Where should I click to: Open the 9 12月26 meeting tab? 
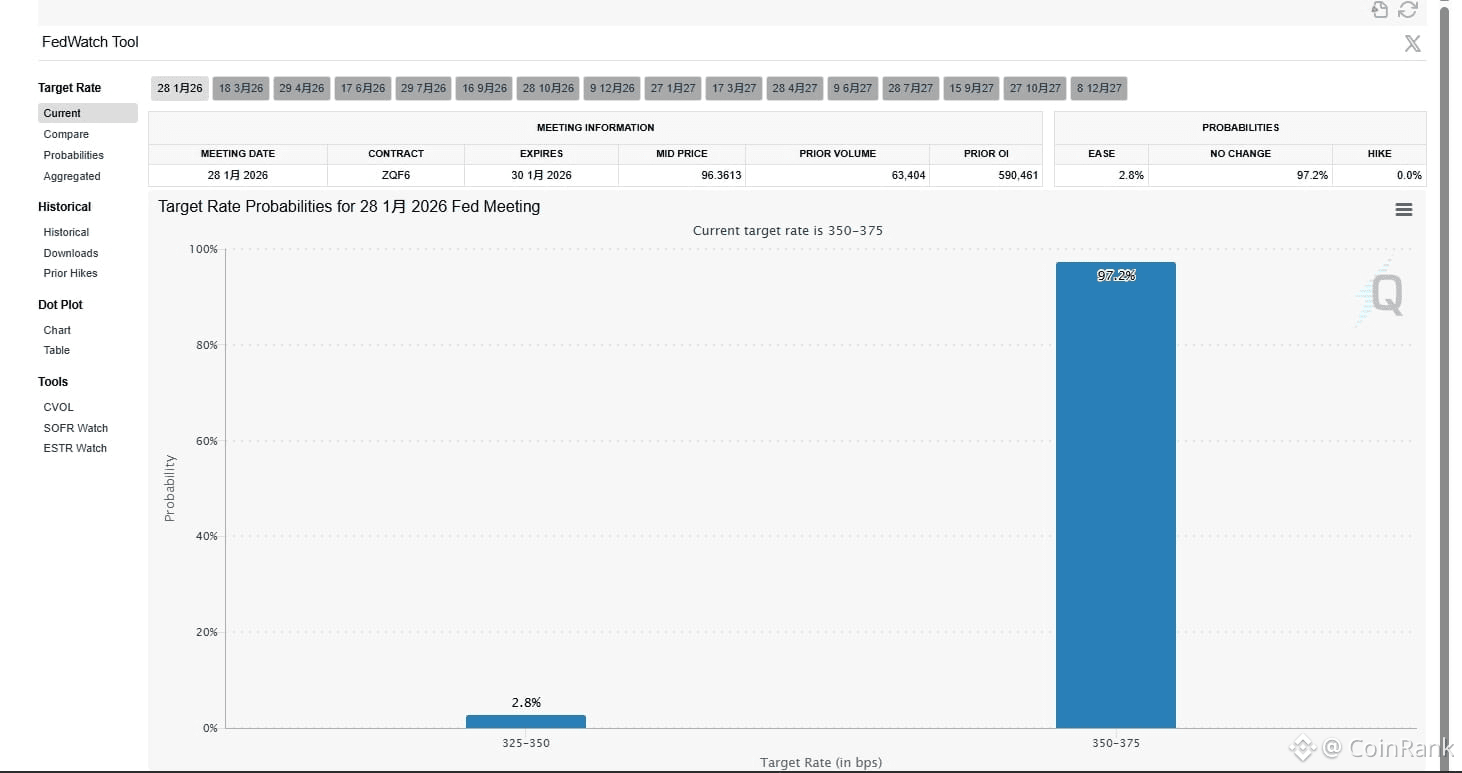612,88
